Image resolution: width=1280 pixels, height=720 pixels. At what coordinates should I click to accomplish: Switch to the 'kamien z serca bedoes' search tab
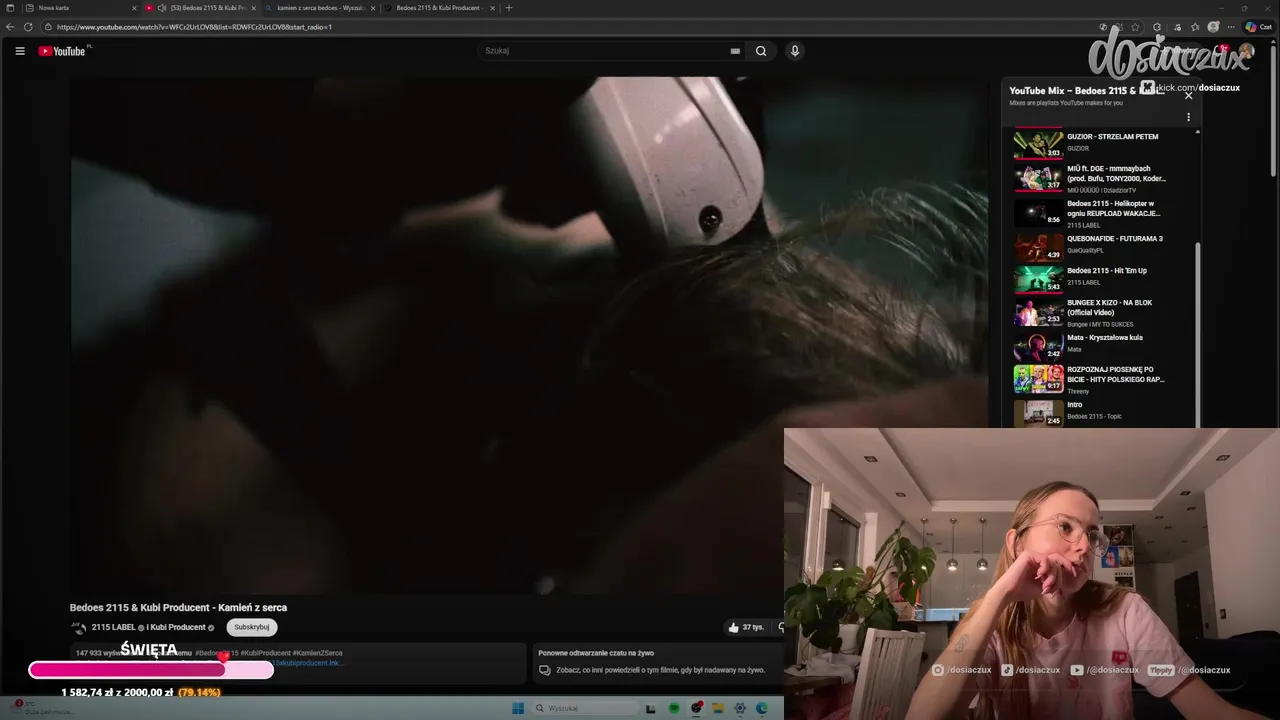[x=320, y=8]
